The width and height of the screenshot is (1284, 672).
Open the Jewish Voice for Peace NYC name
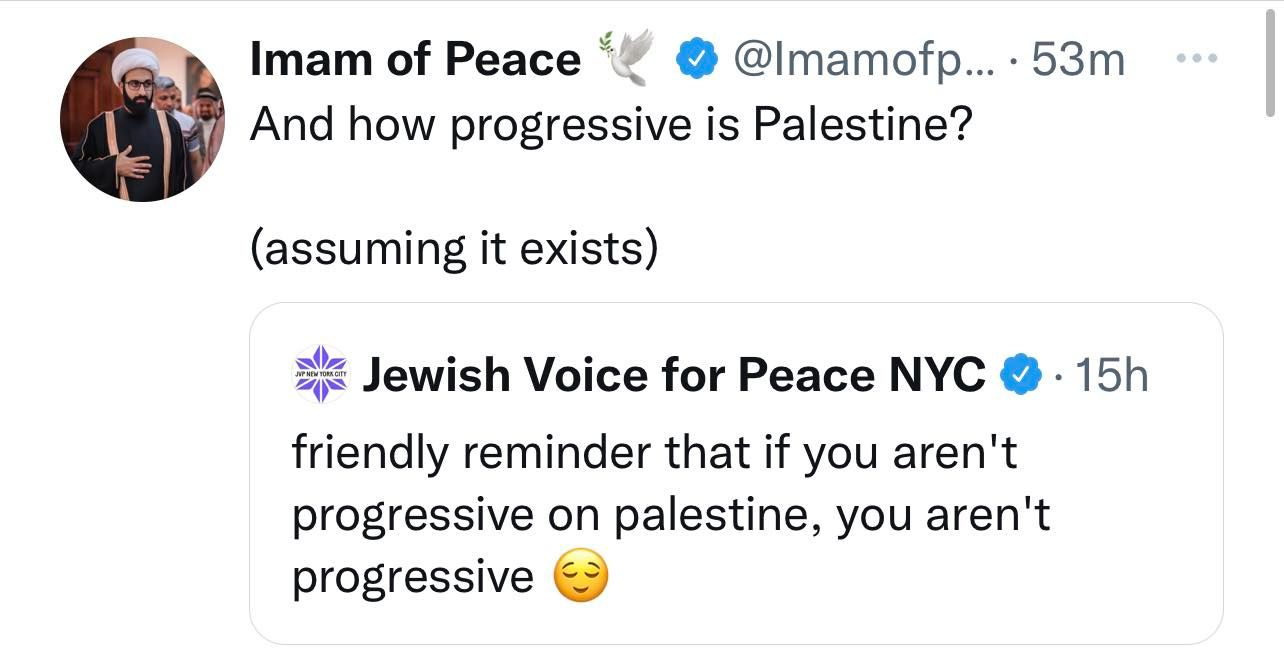(x=674, y=375)
